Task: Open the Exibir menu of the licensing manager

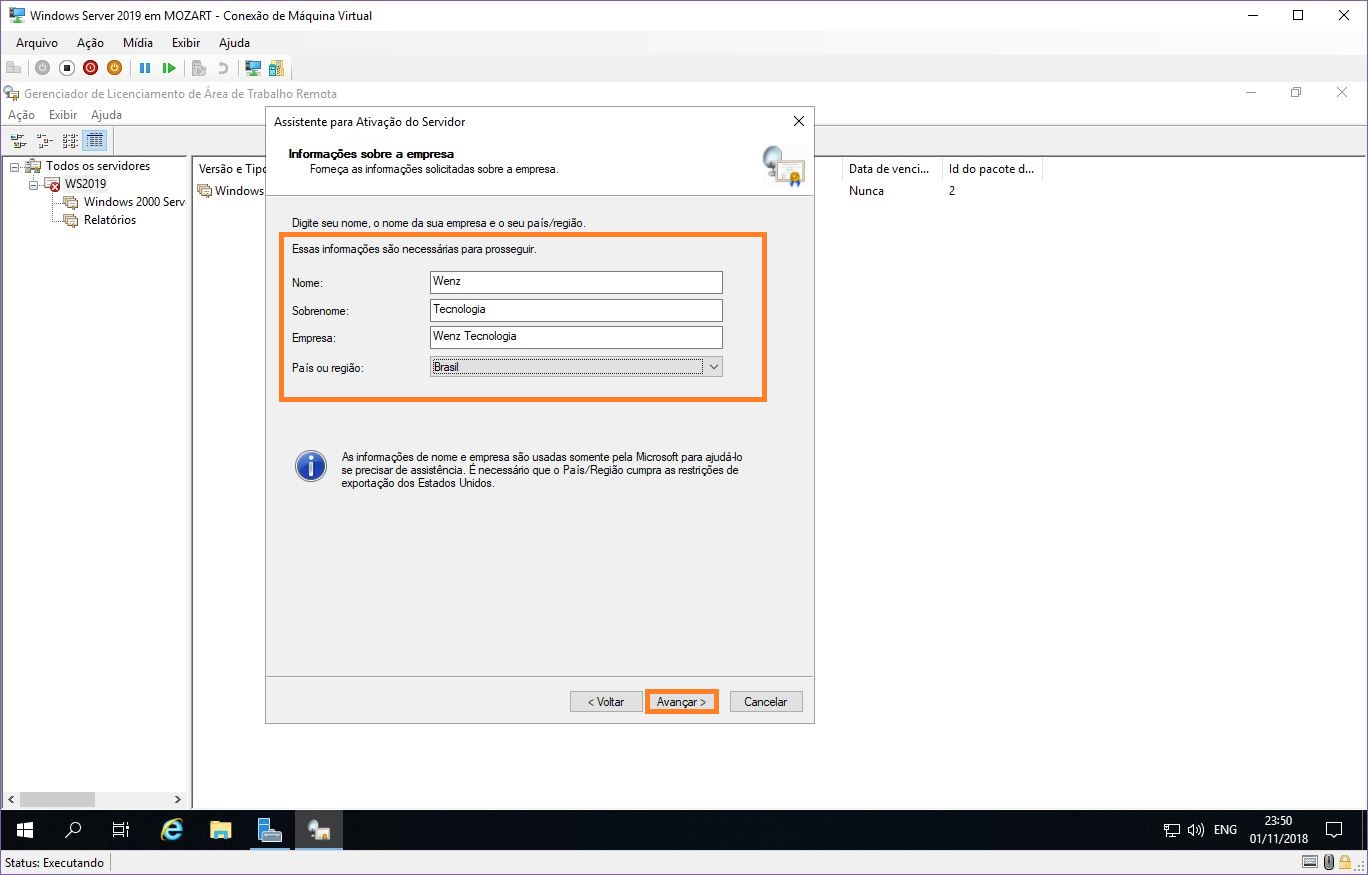Action: click(63, 115)
